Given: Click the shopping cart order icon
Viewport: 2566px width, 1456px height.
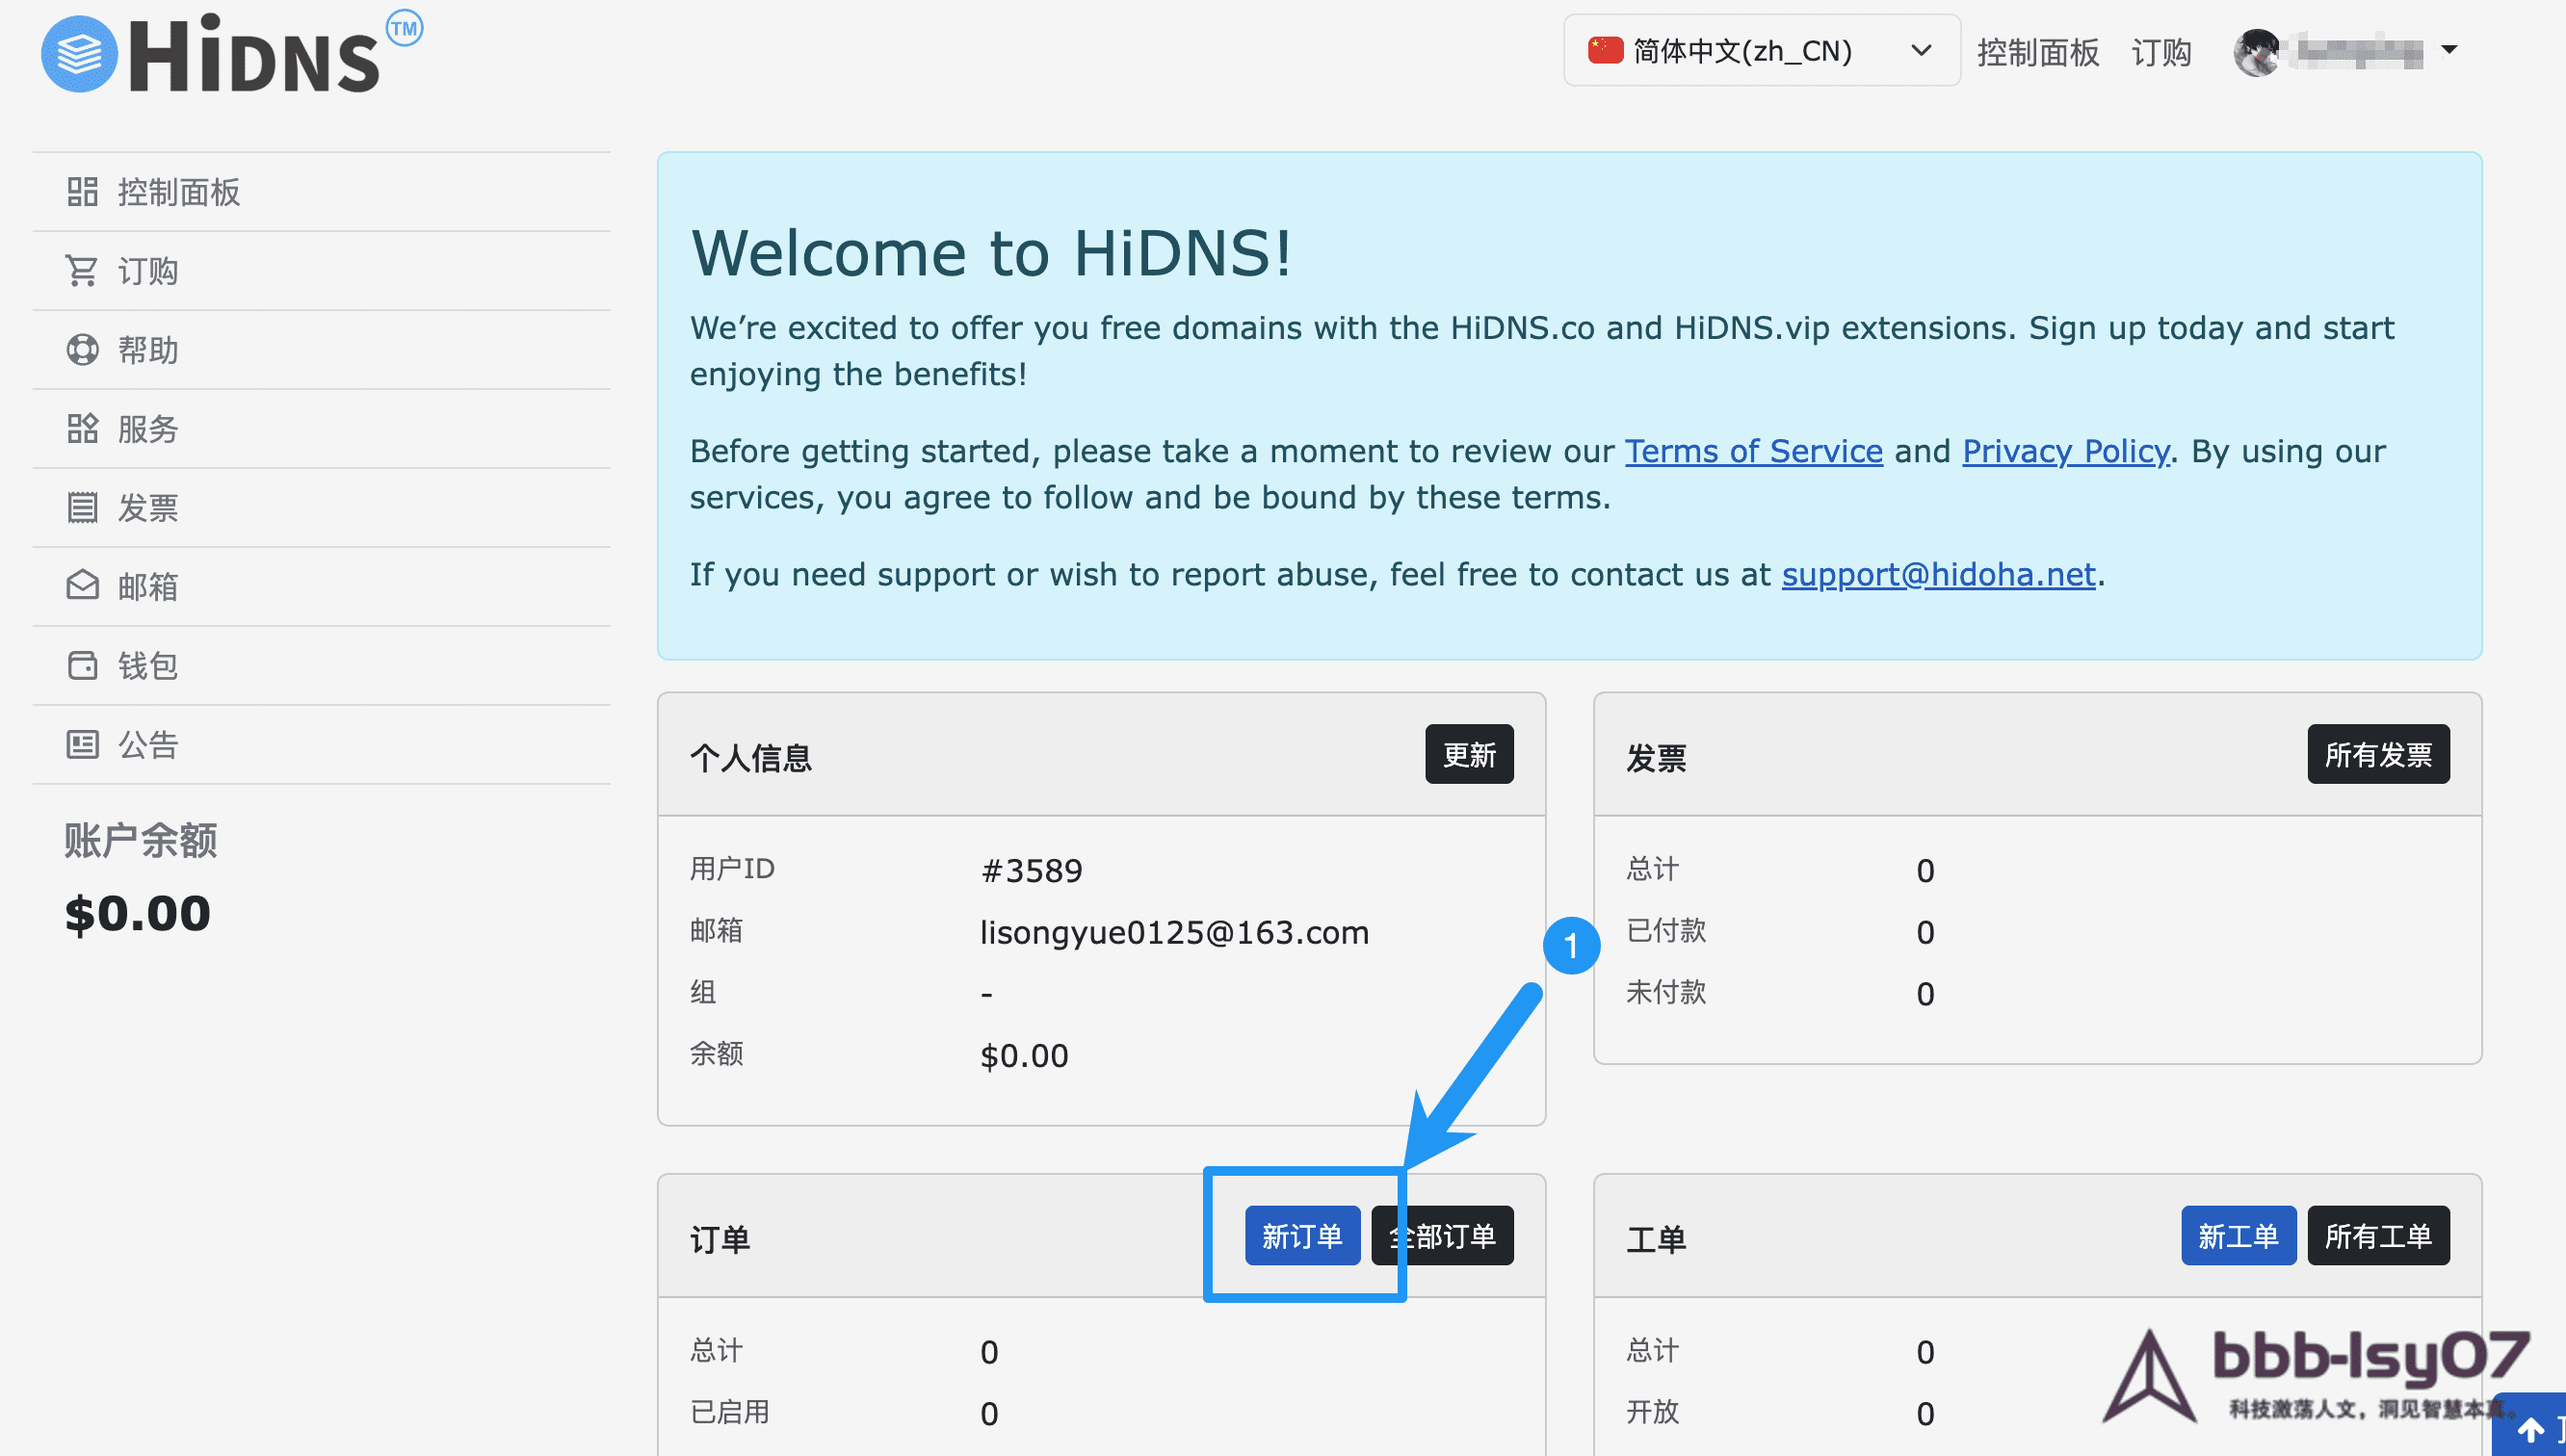Looking at the screenshot, I should coord(82,270).
